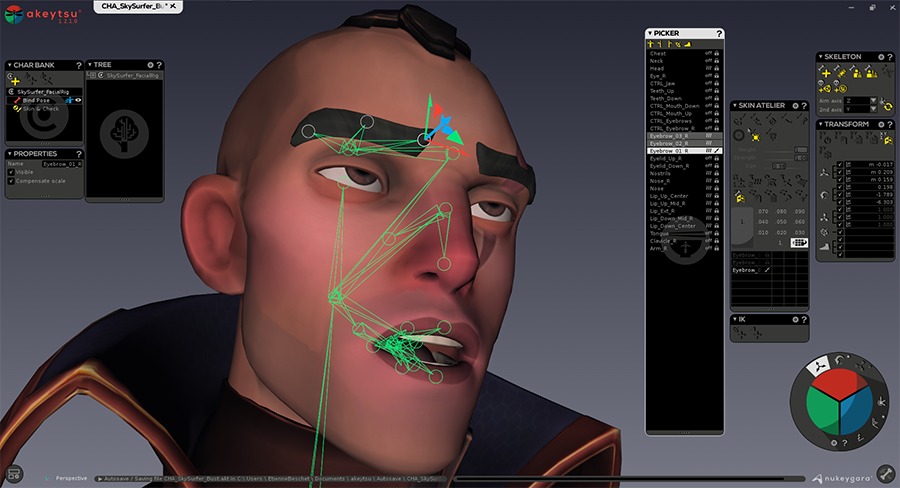Image resolution: width=900 pixels, height=488 pixels.
Task: Select the .090 weight preset
Action: tap(799, 211)
